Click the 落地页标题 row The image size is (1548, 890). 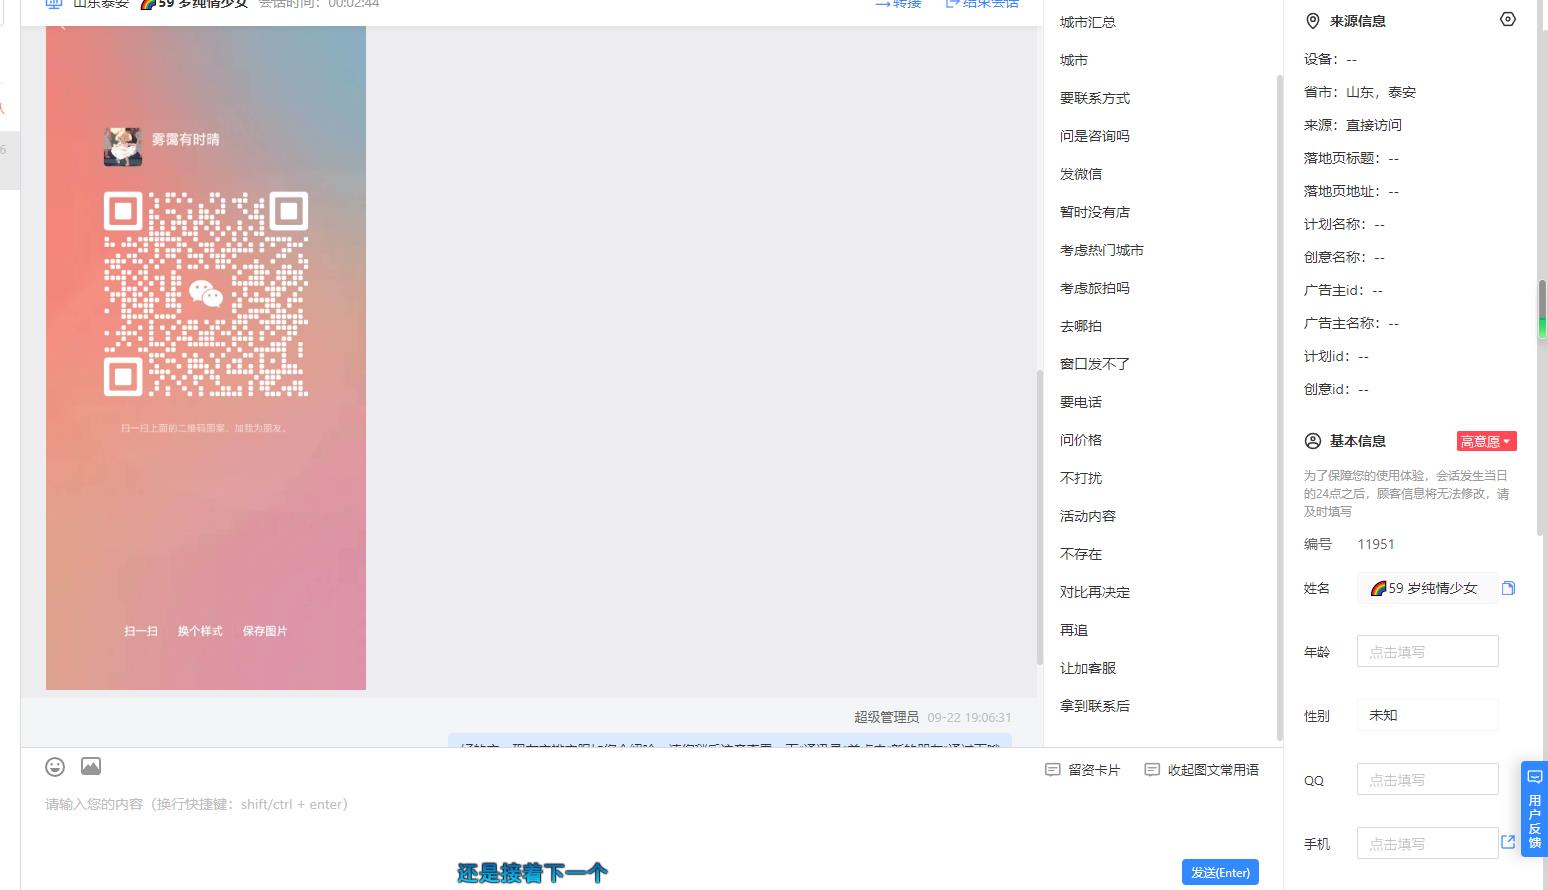tap(1351, 158)
